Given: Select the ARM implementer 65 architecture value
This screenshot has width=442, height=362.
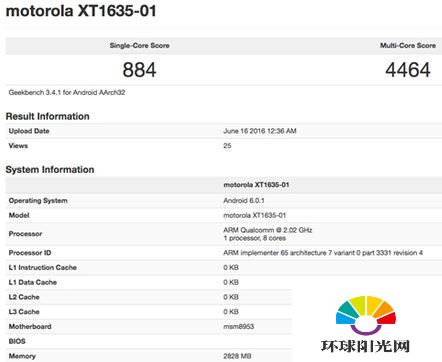Looking at the screenshot, I should [x=323, y=253].
